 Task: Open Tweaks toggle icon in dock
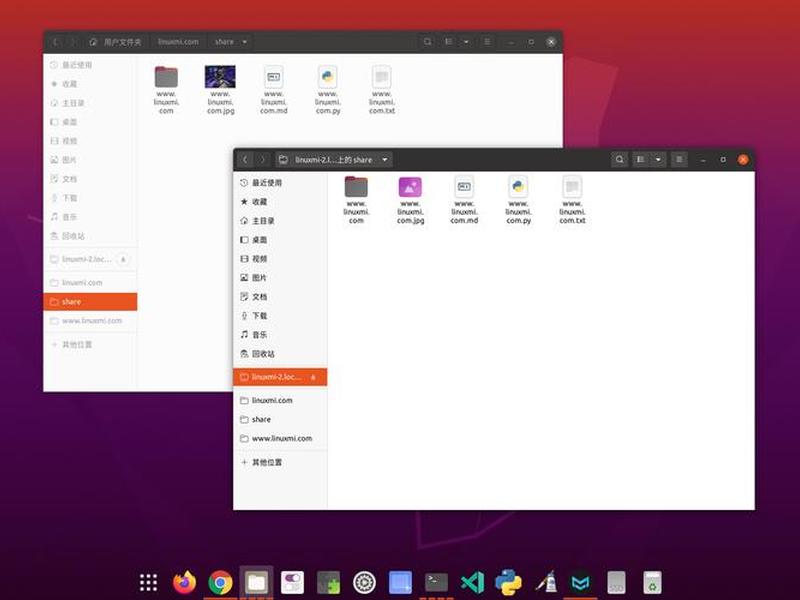coord(292,582)
